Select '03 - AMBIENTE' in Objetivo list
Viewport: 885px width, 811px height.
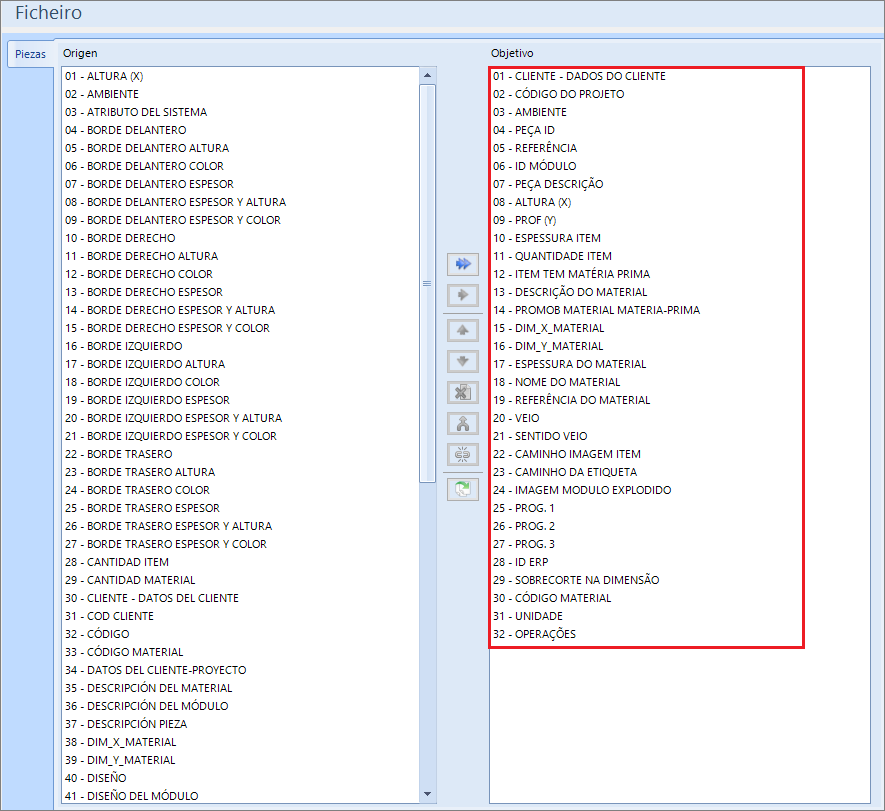coord(529,112)
